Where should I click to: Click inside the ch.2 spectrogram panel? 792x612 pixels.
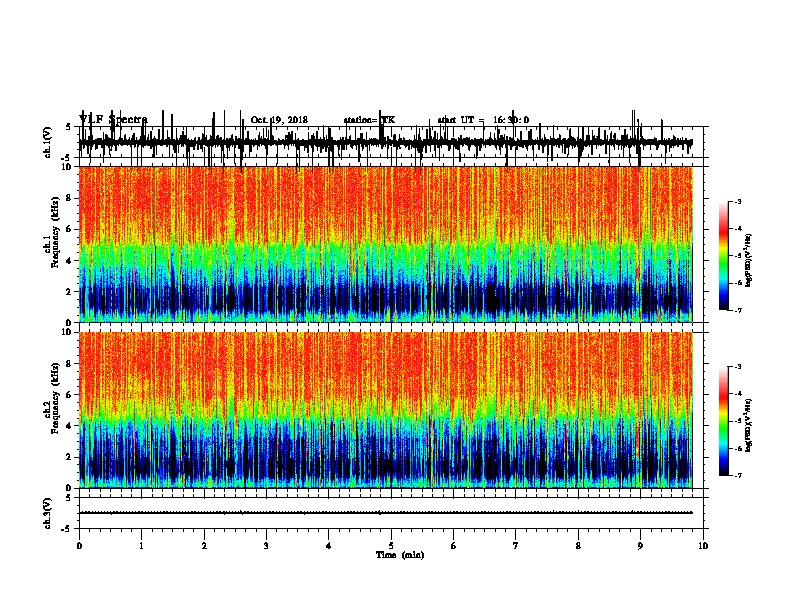(x=385, y=410)
